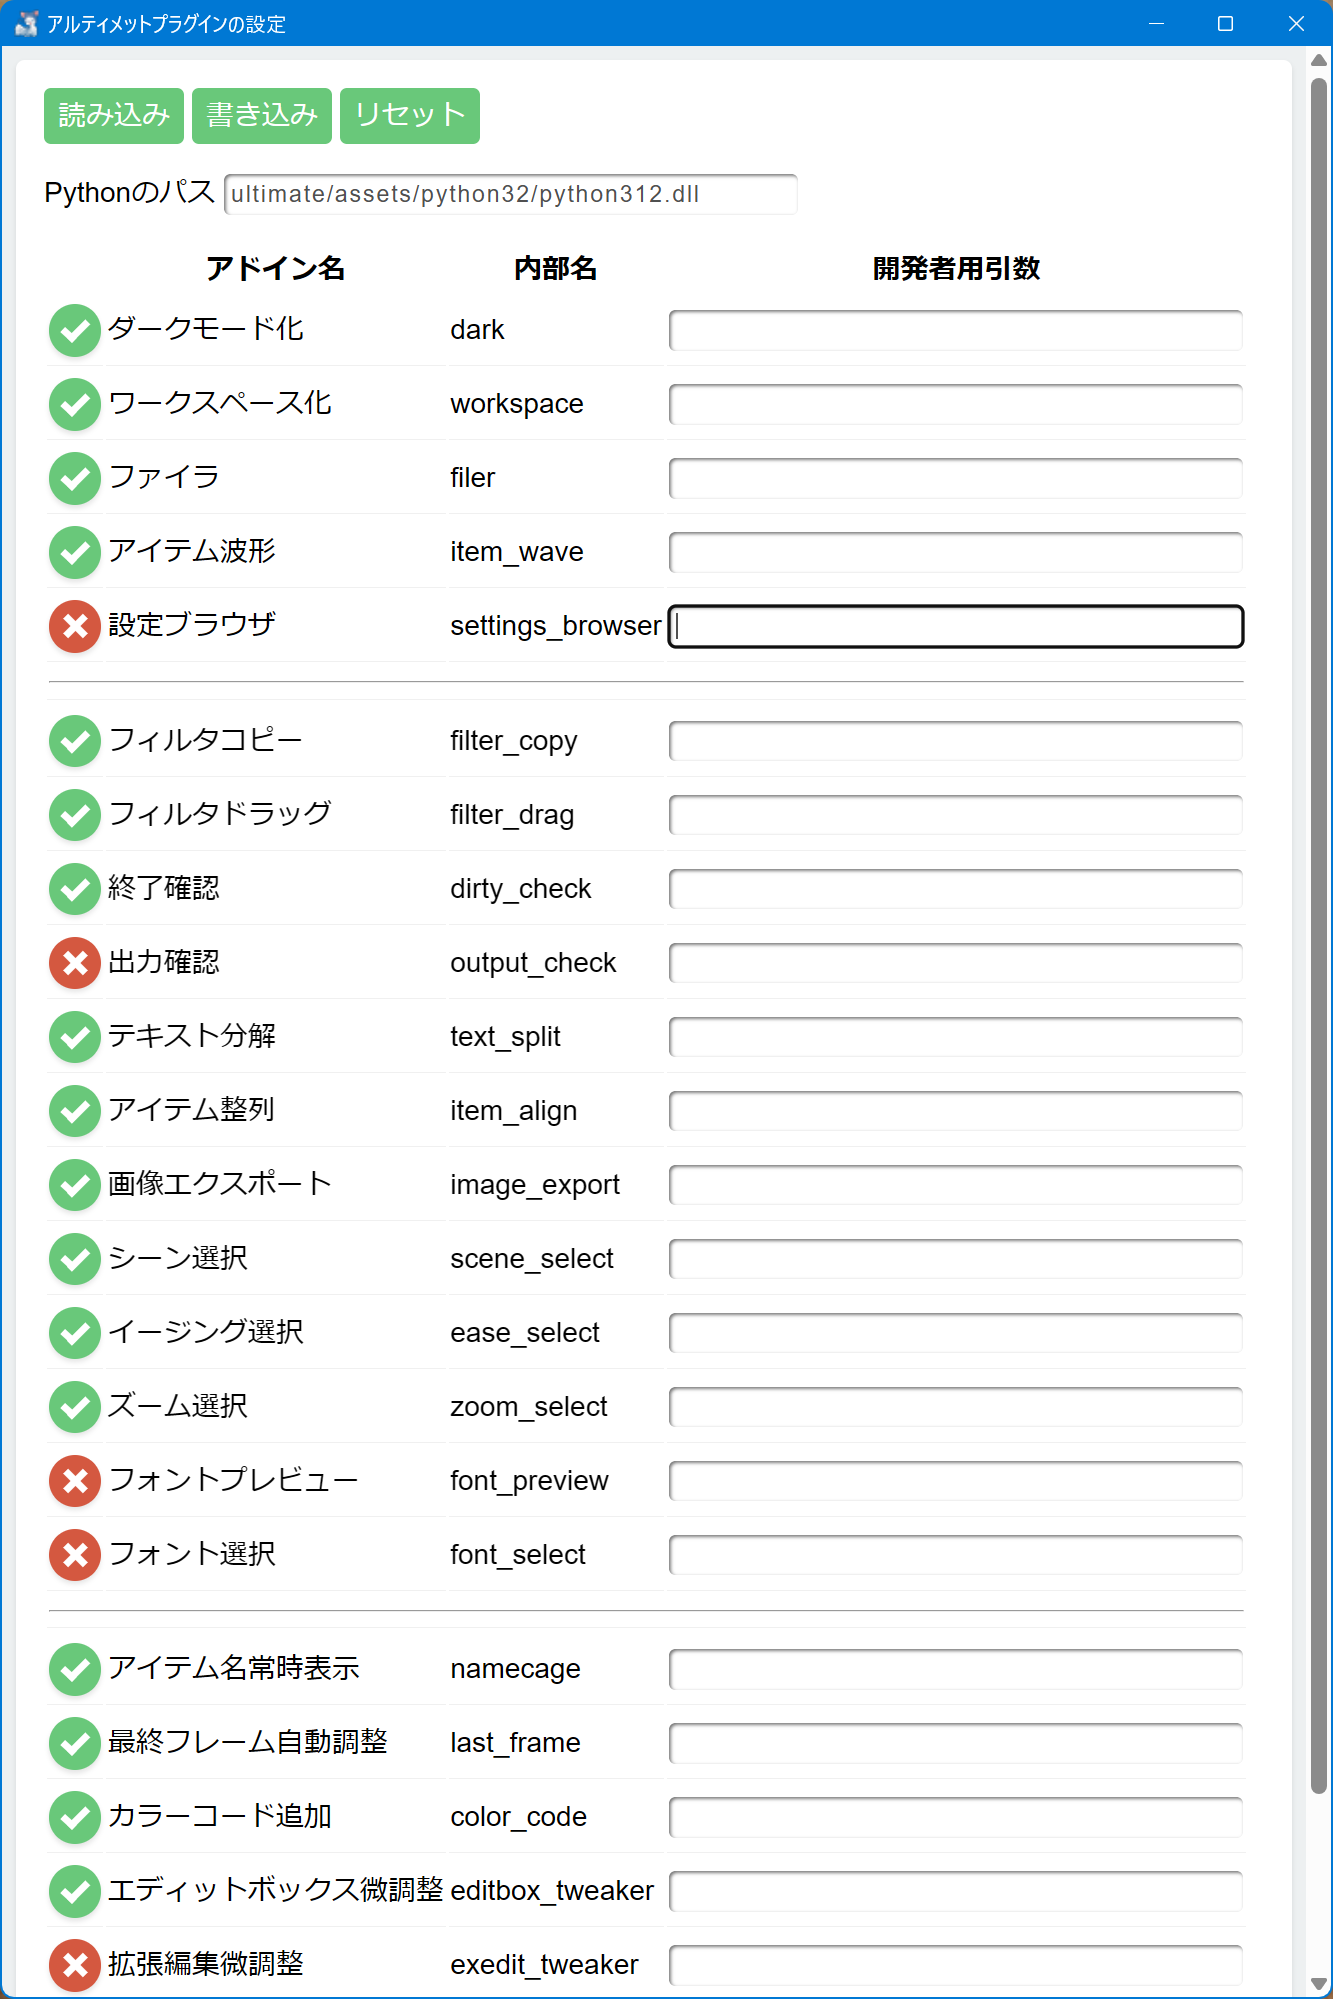The height and width of the screenshot is (1999, 1333).
Task: Click the リセット (reset) button
Action: [x=410, y=116]
